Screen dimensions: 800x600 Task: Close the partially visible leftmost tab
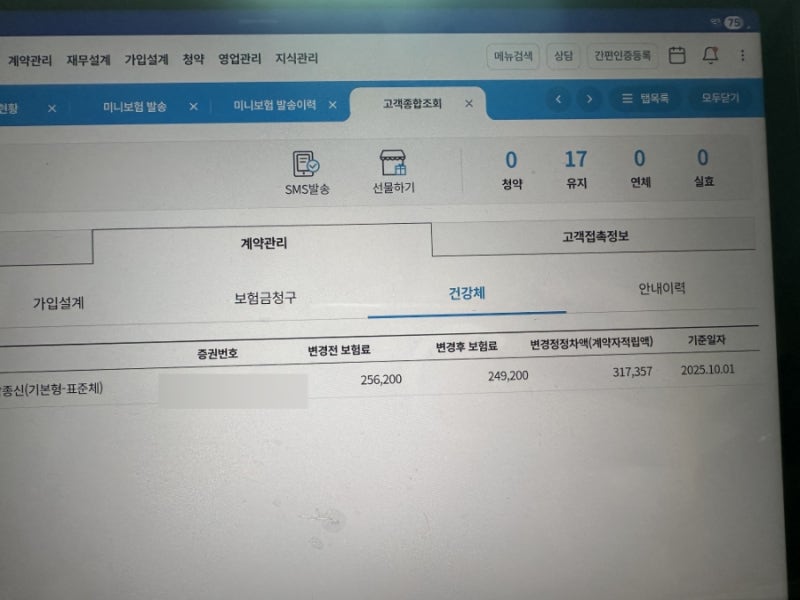(x=52, y=108)
